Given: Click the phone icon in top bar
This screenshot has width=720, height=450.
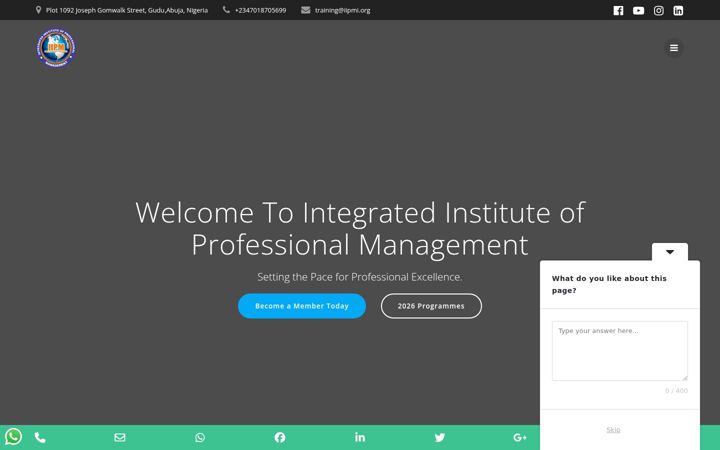Looking at the screenshot, I should (x=226, y=10).
